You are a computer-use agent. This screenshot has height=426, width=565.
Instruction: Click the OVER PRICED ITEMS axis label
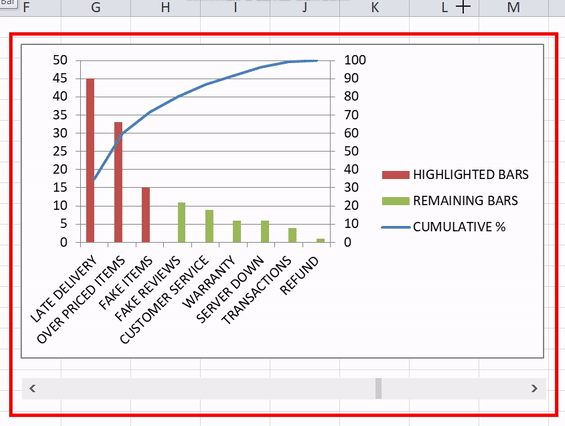coord(81,299)
